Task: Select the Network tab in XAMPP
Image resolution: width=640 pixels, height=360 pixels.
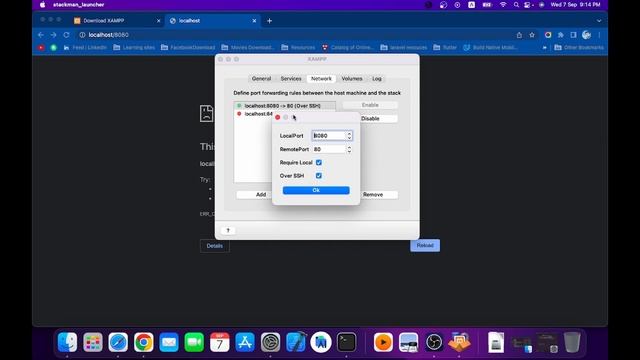Action: point(321,78)
